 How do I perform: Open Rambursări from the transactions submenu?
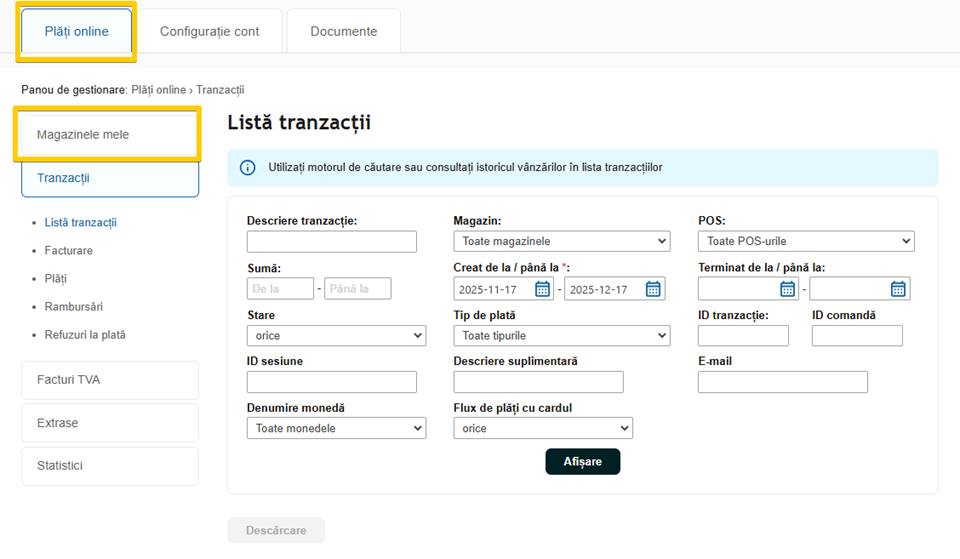[73, 307]
